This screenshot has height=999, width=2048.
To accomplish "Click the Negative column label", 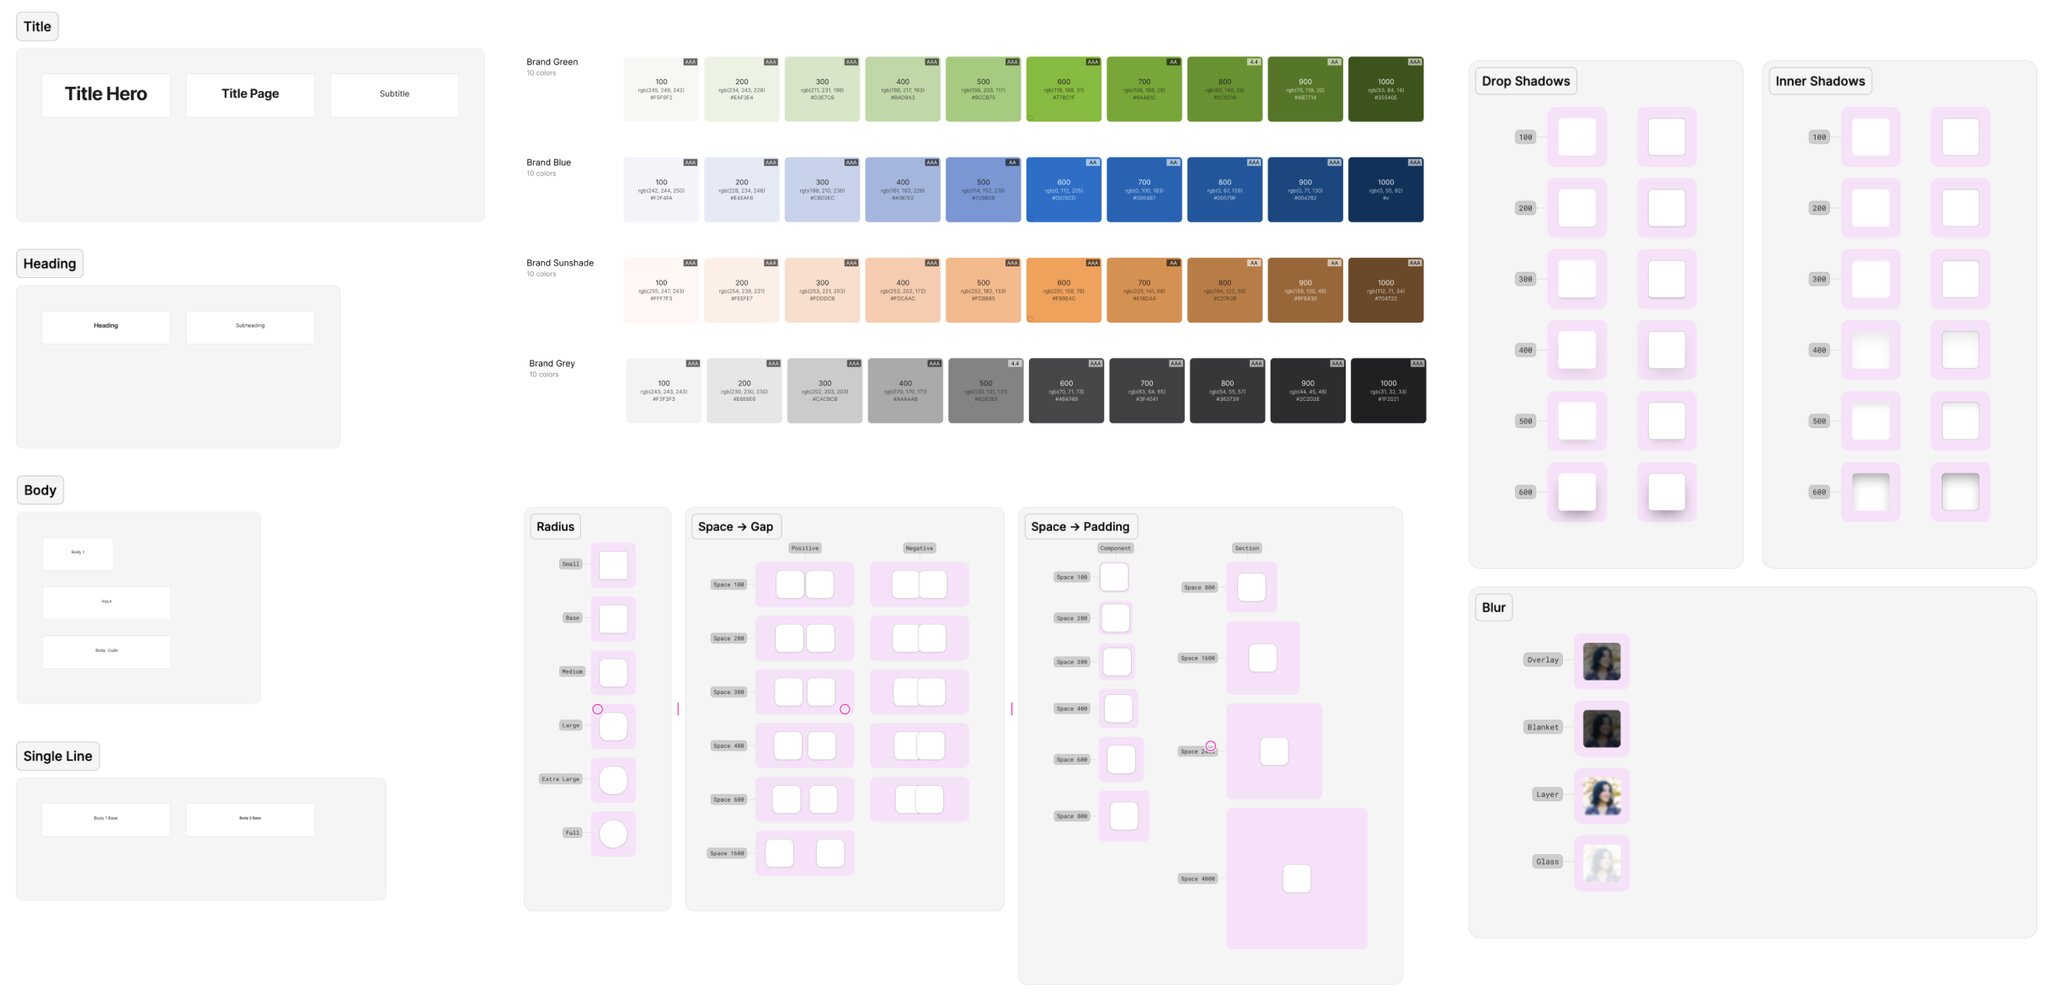I will coord(919,548).
